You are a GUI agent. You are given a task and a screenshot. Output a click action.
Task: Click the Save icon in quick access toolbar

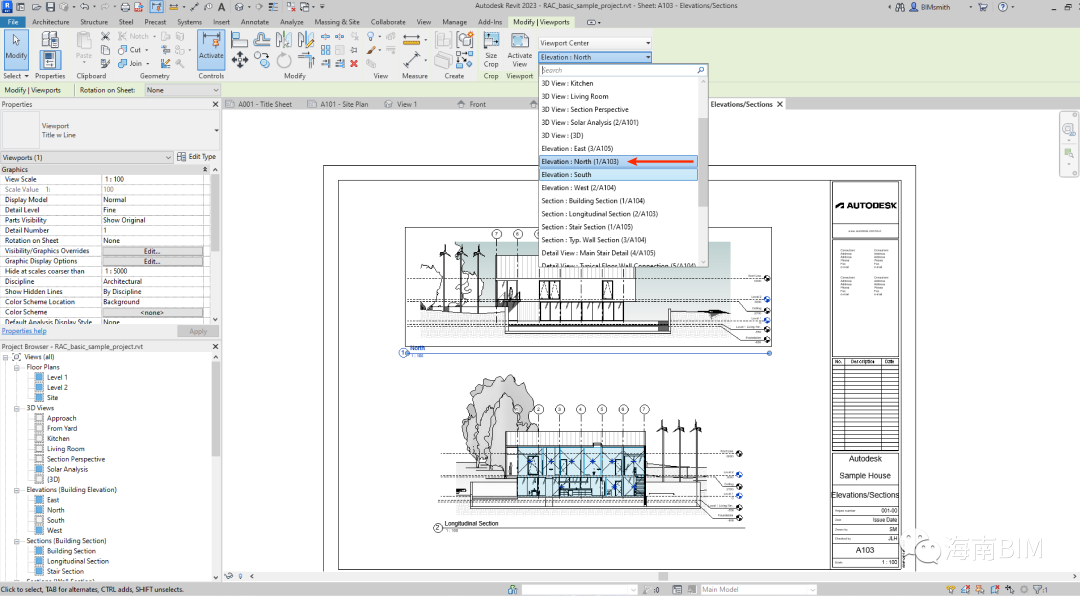pos(50,7)
